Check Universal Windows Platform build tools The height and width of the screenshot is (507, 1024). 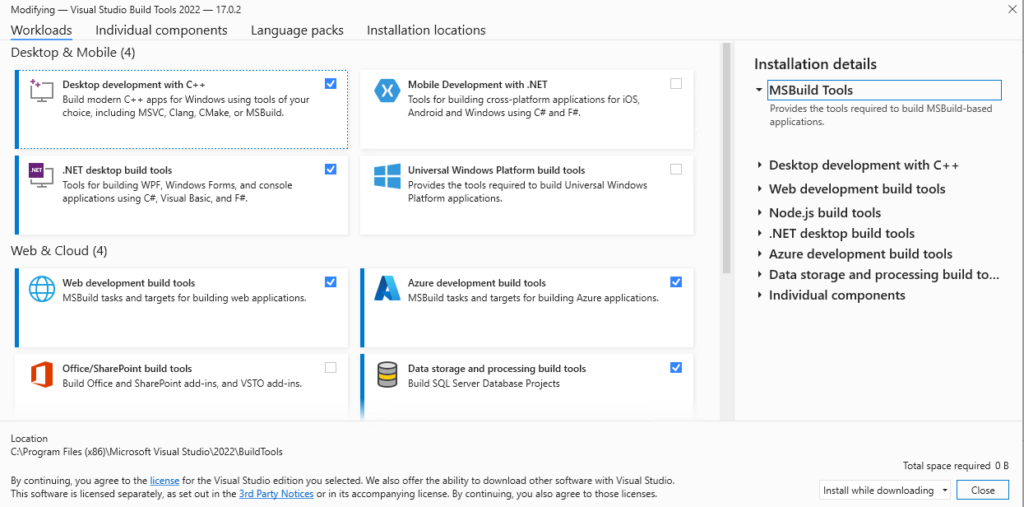676,169
